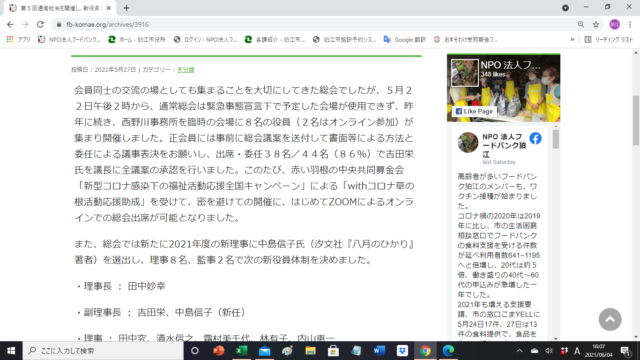The width and height of the screenshot is (640, 360).
Task: Expand the hidden bookmarks overflow chevron
Action: click(572, 40)
